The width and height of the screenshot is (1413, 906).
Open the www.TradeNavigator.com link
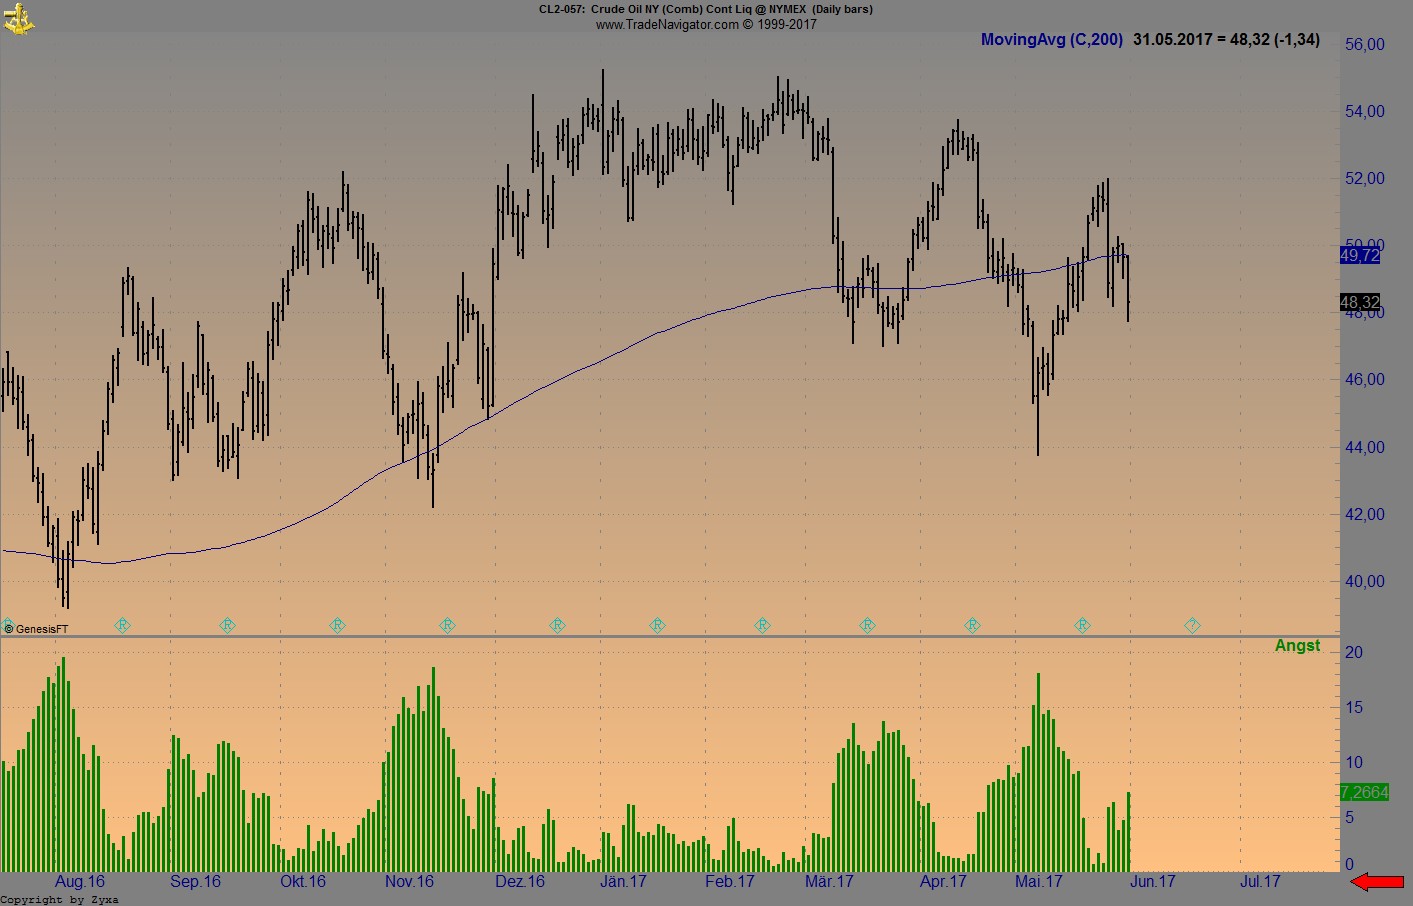pos(668,24)
